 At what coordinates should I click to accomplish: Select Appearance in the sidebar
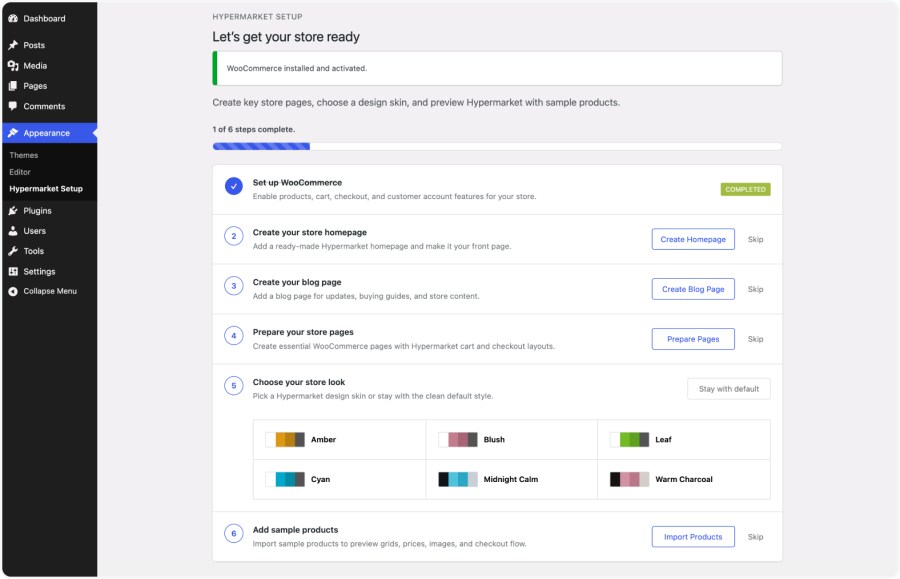pos(49,133)
